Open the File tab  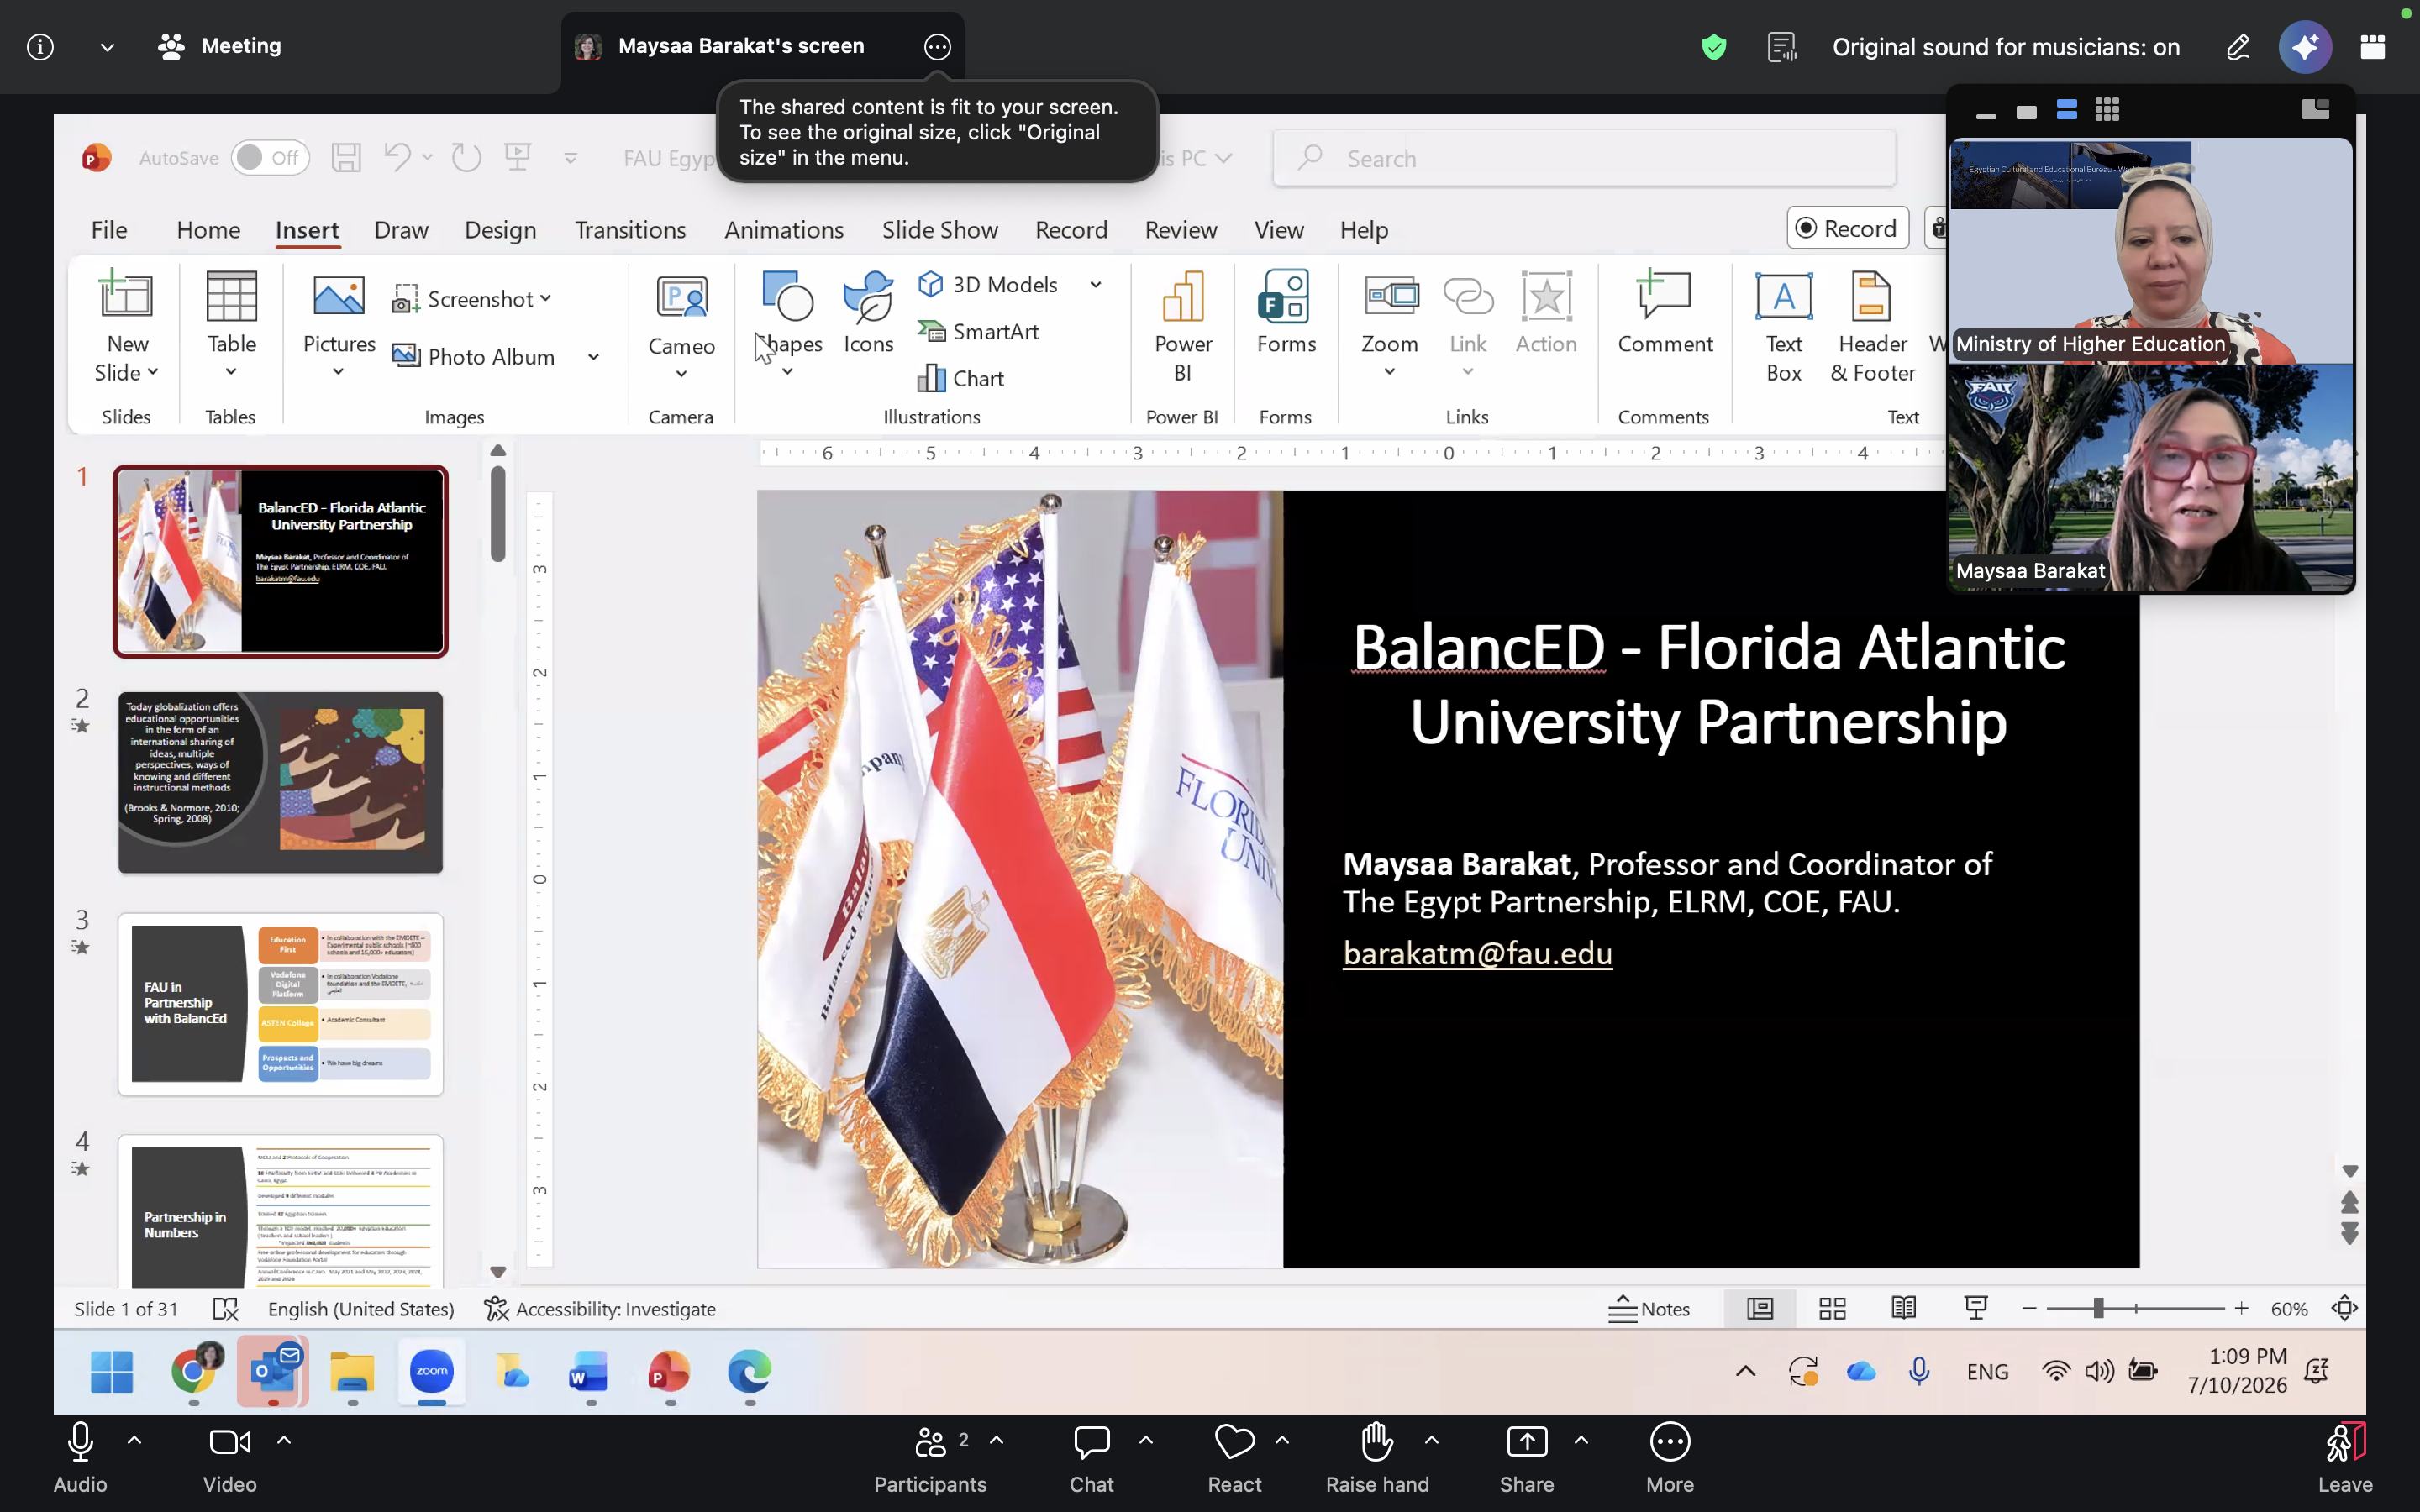click(109, 230)
